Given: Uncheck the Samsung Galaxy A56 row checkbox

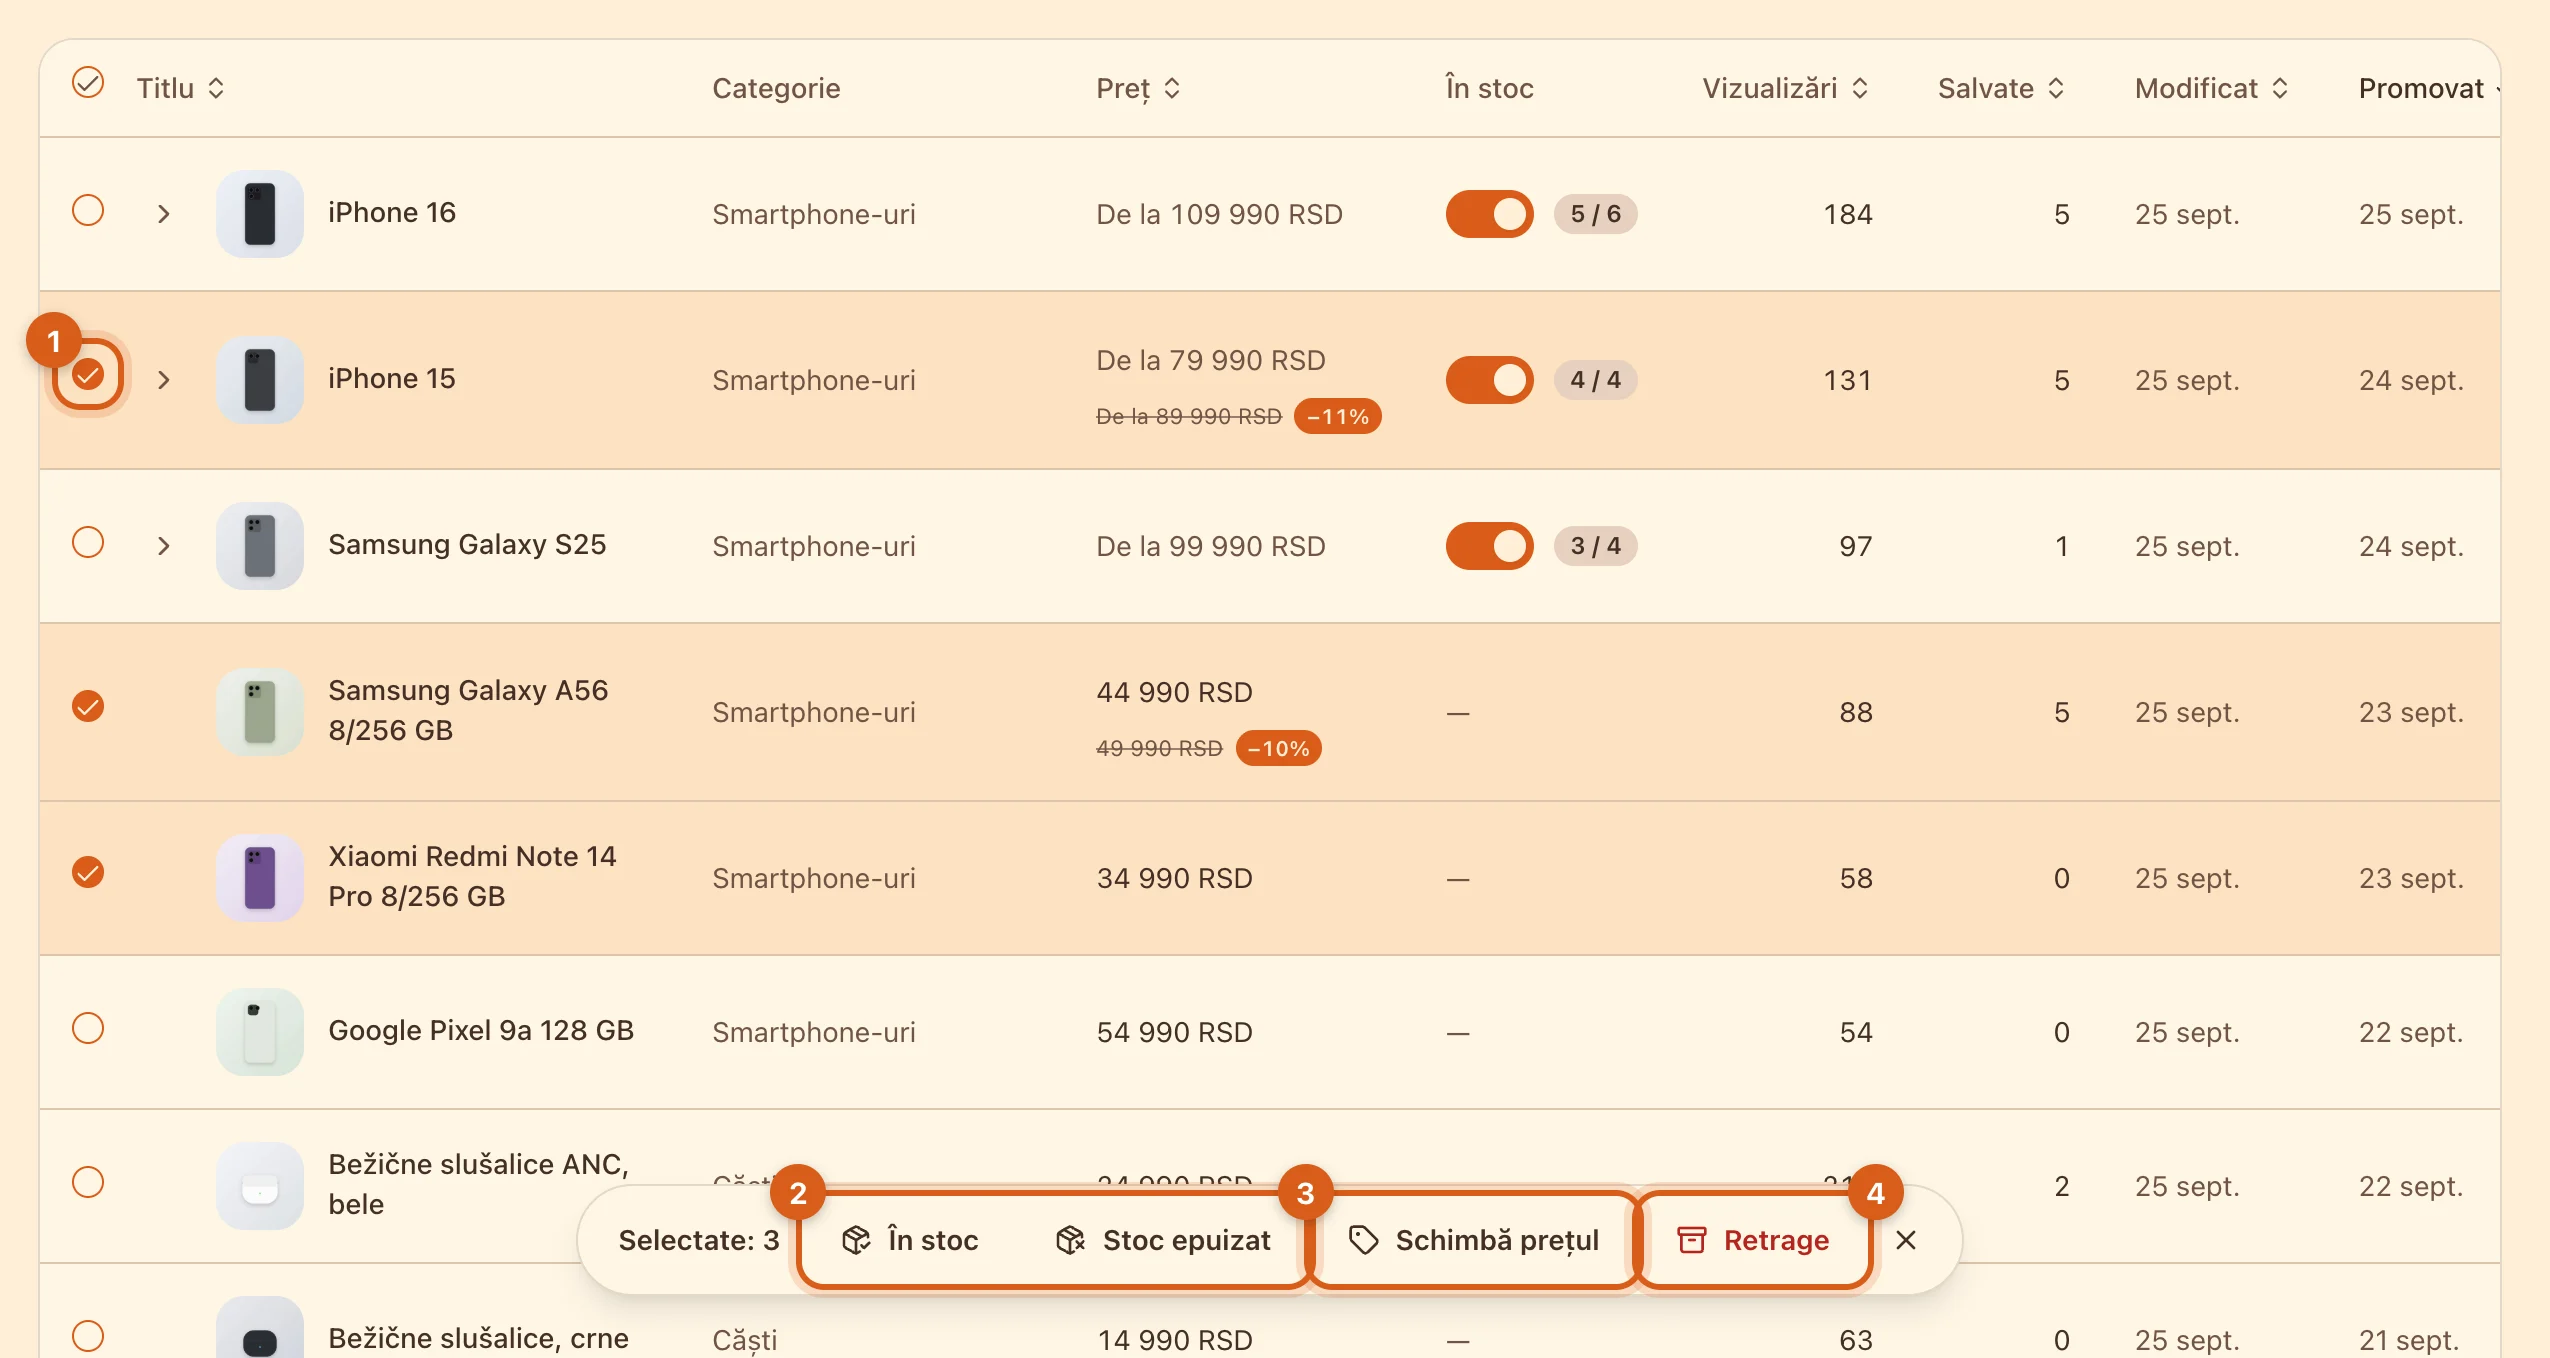Looking at the screenshot, I should coord(88,706).
